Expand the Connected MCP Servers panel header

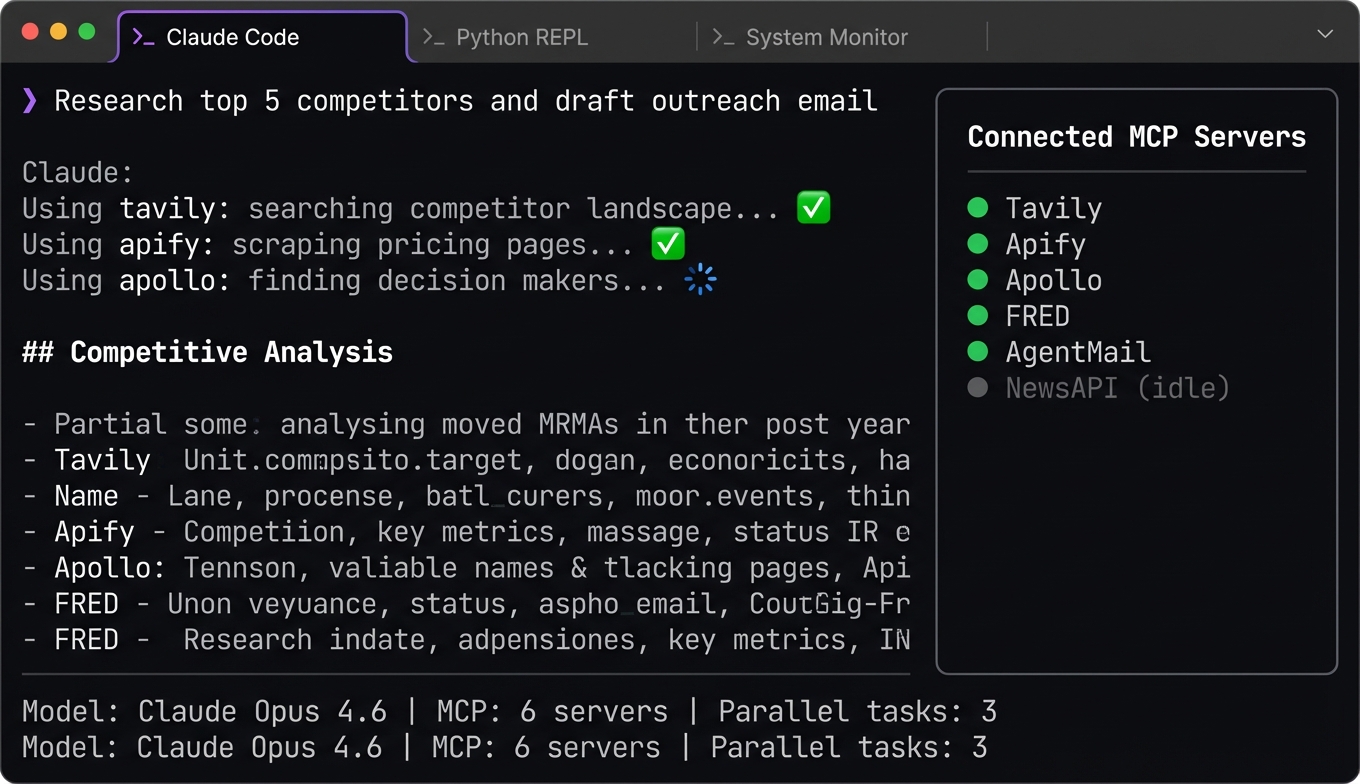tap(1136, 137)
